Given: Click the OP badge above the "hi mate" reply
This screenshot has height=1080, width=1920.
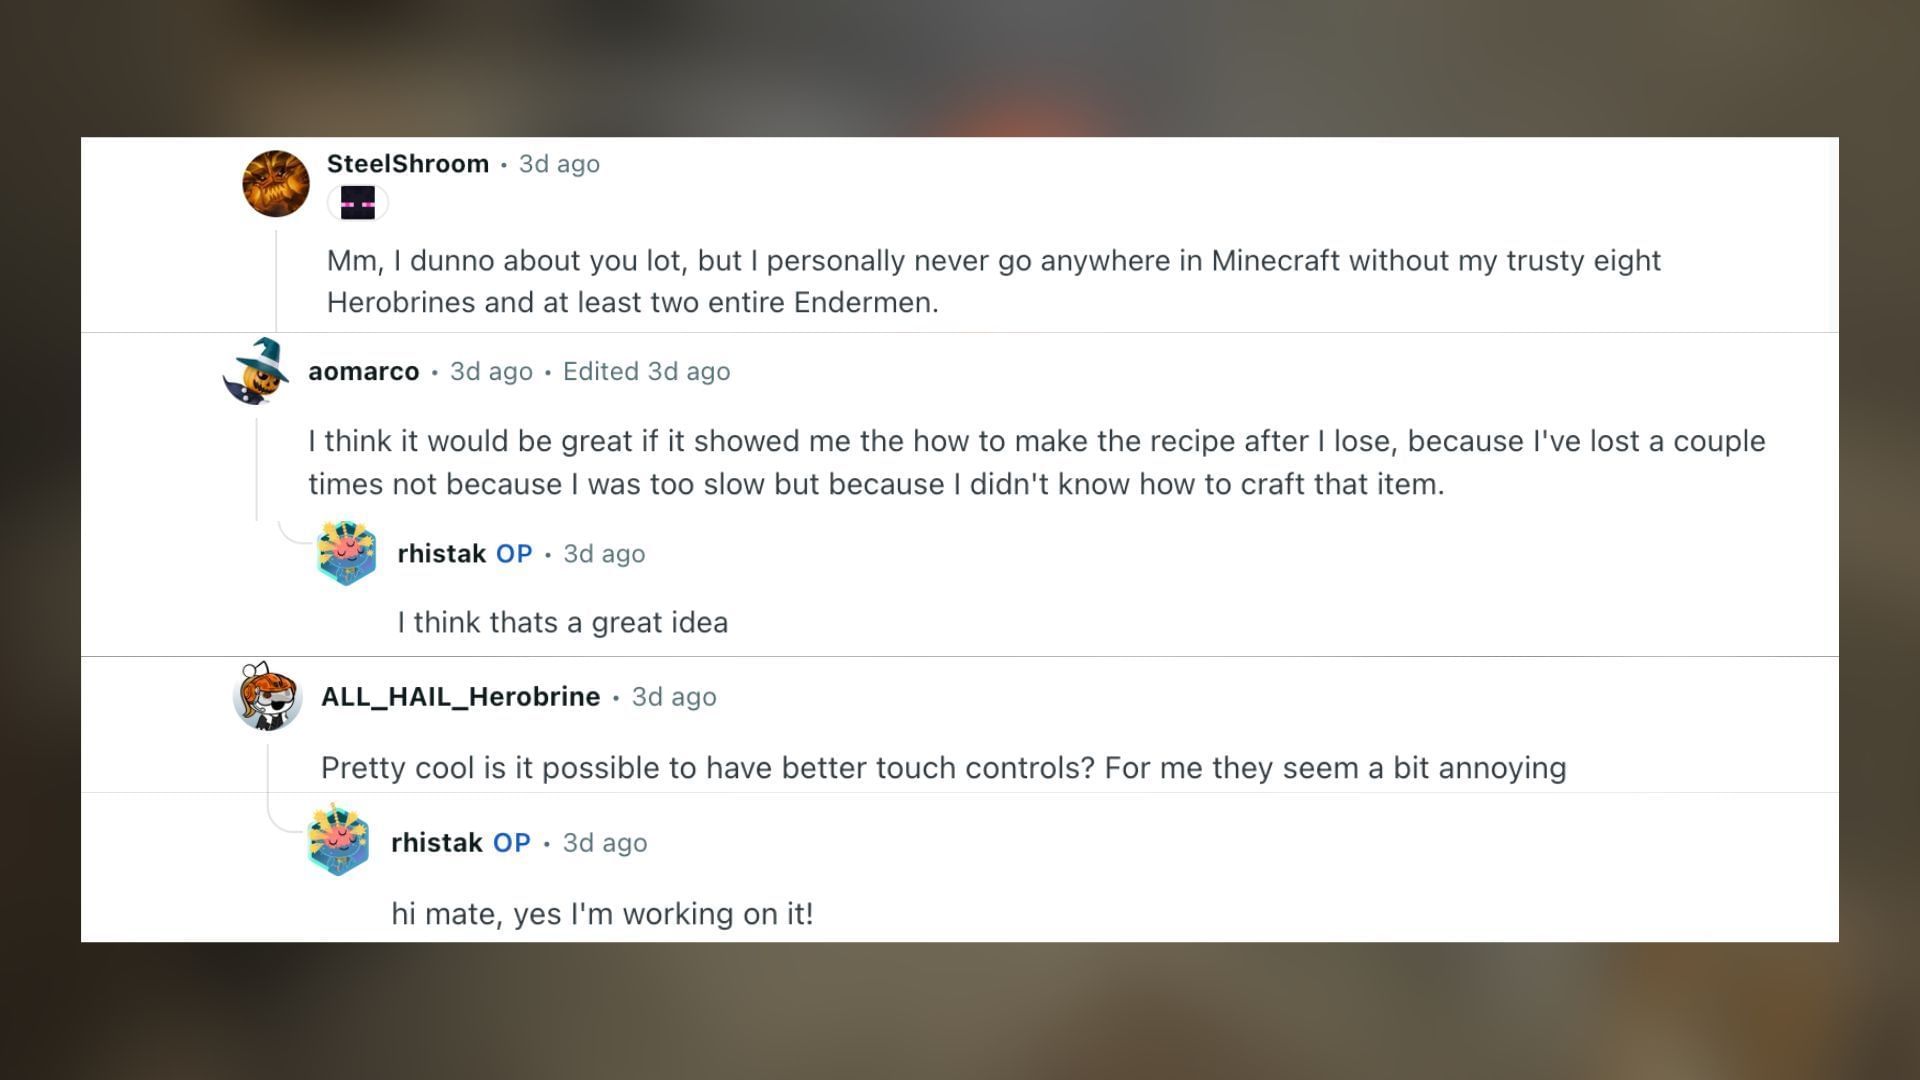Looking at the screenshot, I should 511,843.
